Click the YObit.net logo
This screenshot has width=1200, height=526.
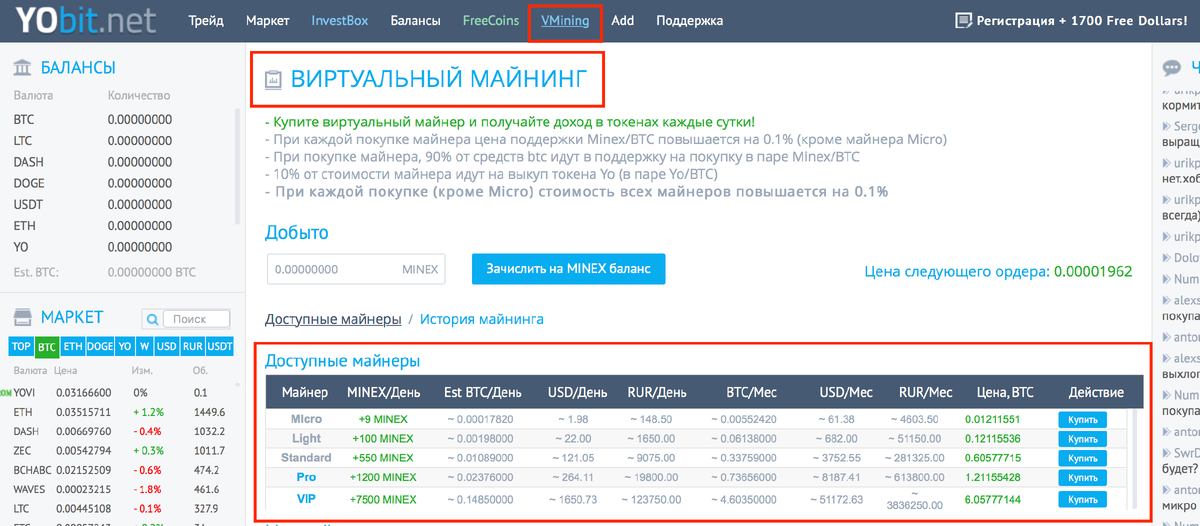tap(84, 21)
